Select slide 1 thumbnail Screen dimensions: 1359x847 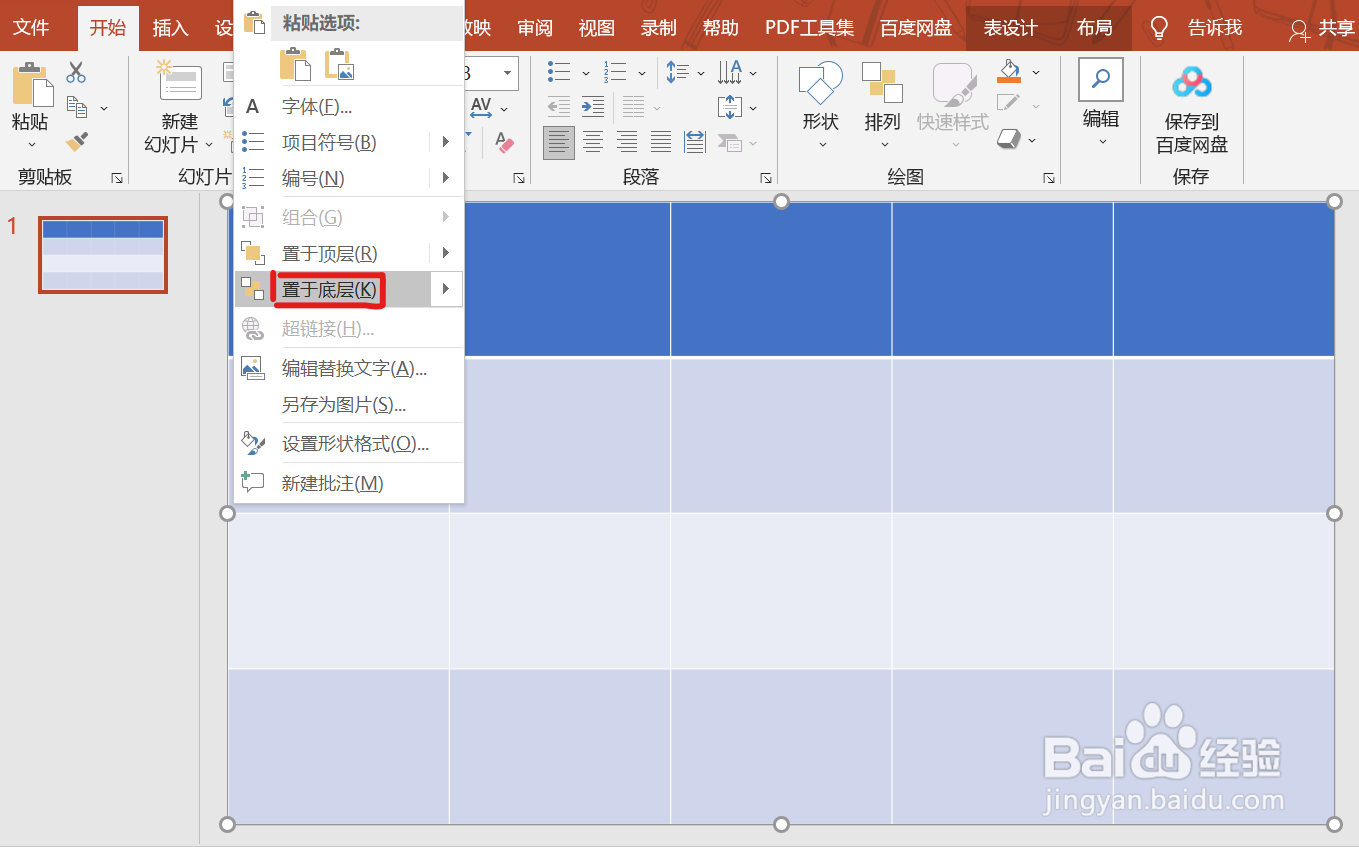click(x=103, y=255)
